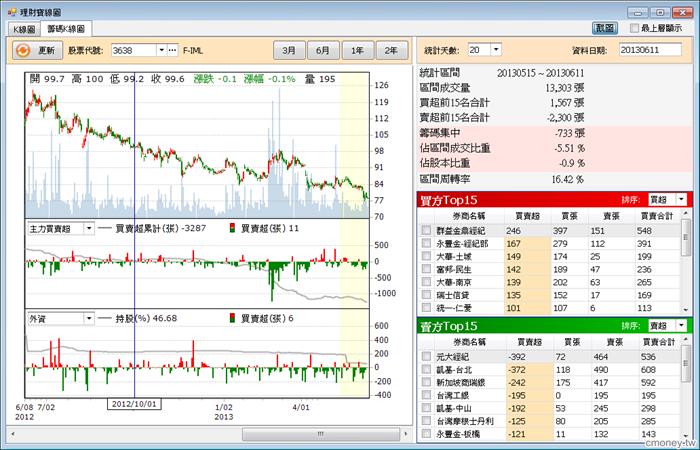Image resolution: width=700 pixels, height=450 pixels.
Task: Check the 大華-土城 row checkbox
Action: pos(426,256)
